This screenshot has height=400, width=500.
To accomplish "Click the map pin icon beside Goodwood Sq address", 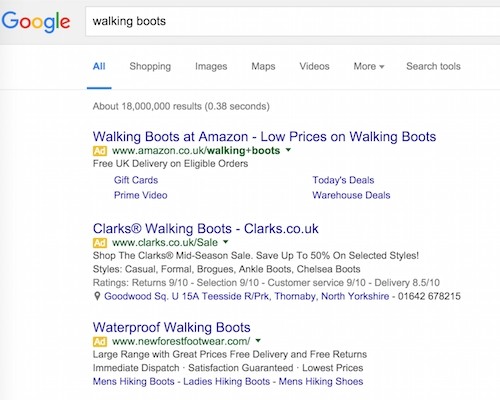I will click(97, 296).
